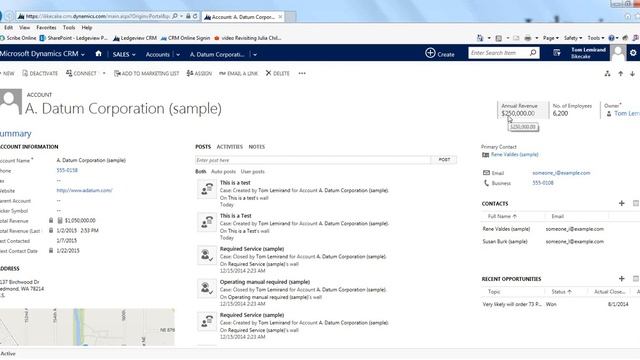
Task: Open the settings gear icon
Action: pyautogui.click(x=633, y=53)
